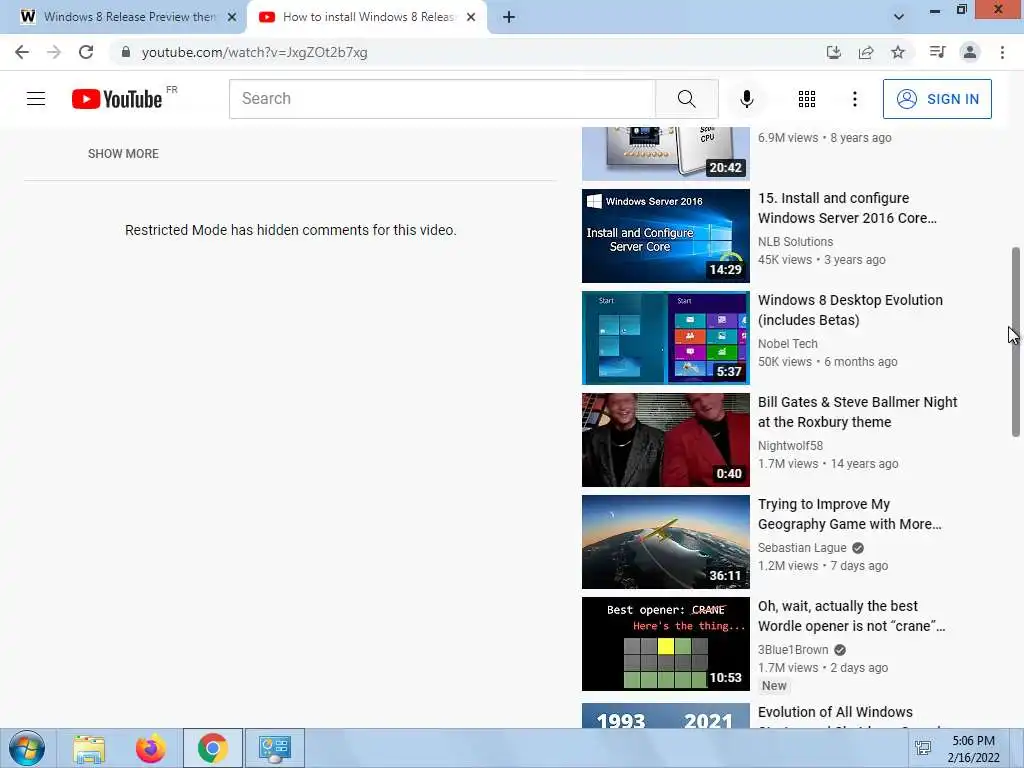The image size is (1024, 768).
Task: Click the browser forward arrow
Action: pyautogui.click(x=54, y=52)
